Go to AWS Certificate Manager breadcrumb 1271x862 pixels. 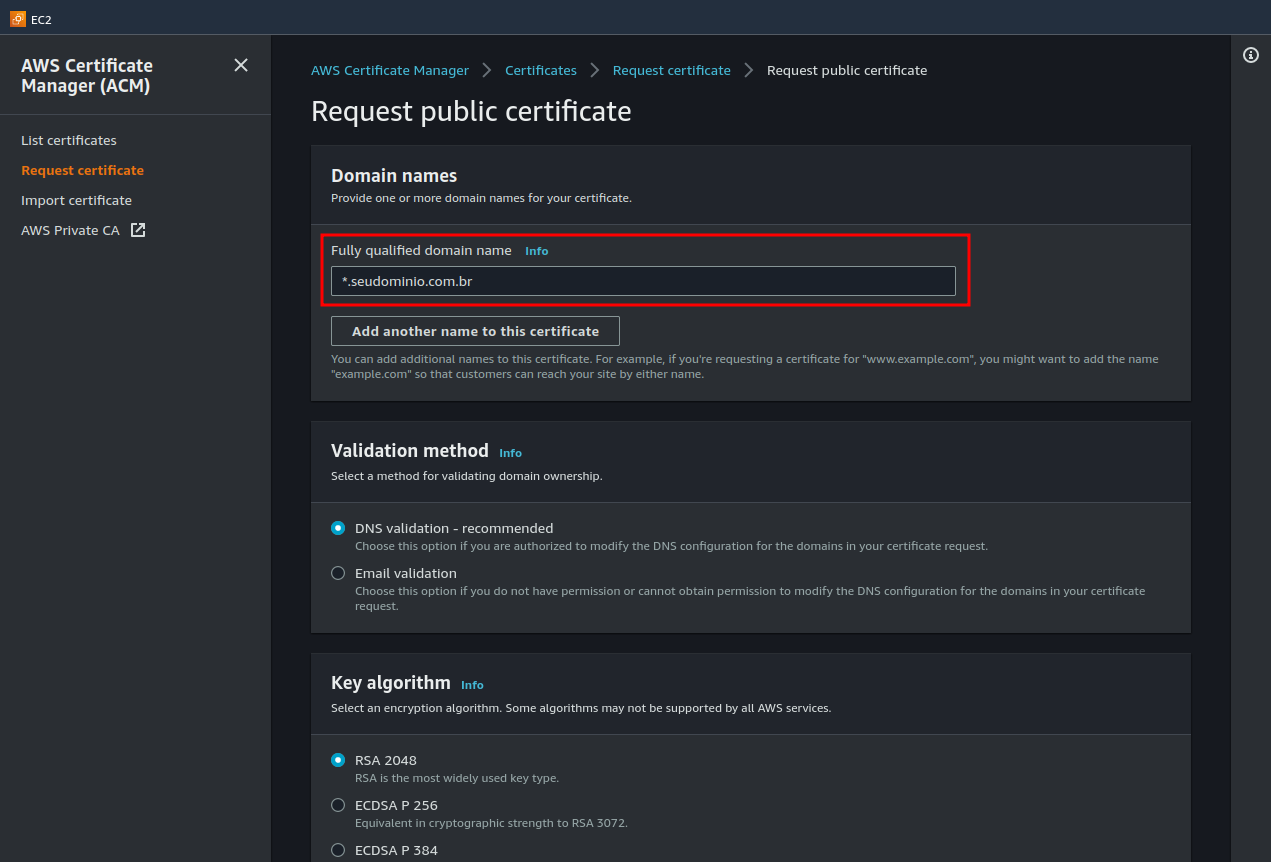(x=390, y=70)
